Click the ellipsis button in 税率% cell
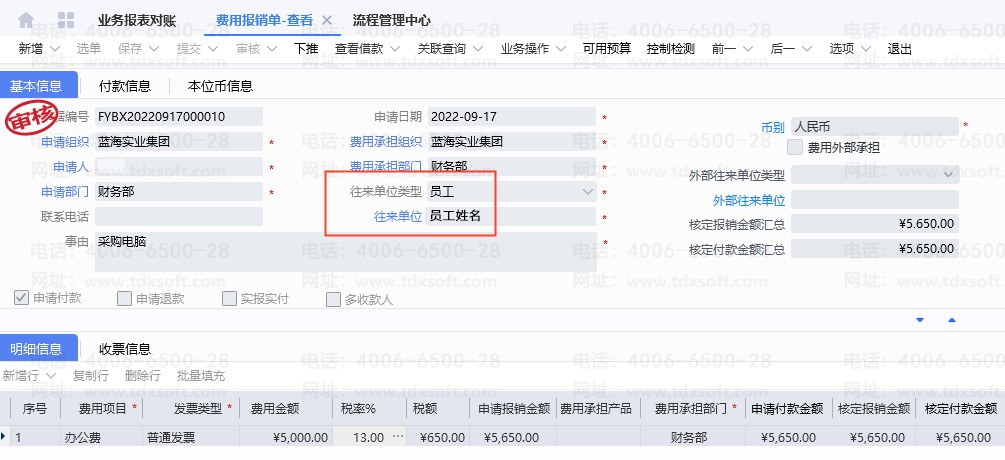The height and width of the screenshot is (460, 1005). [398, 437]
